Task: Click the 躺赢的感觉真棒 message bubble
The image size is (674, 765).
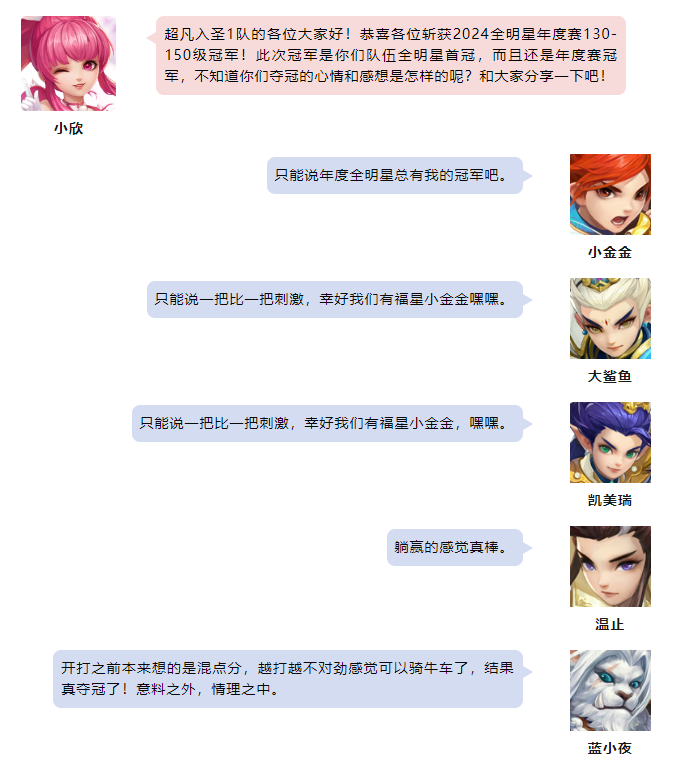Action: pyautogui.click(x=455, y=547)
